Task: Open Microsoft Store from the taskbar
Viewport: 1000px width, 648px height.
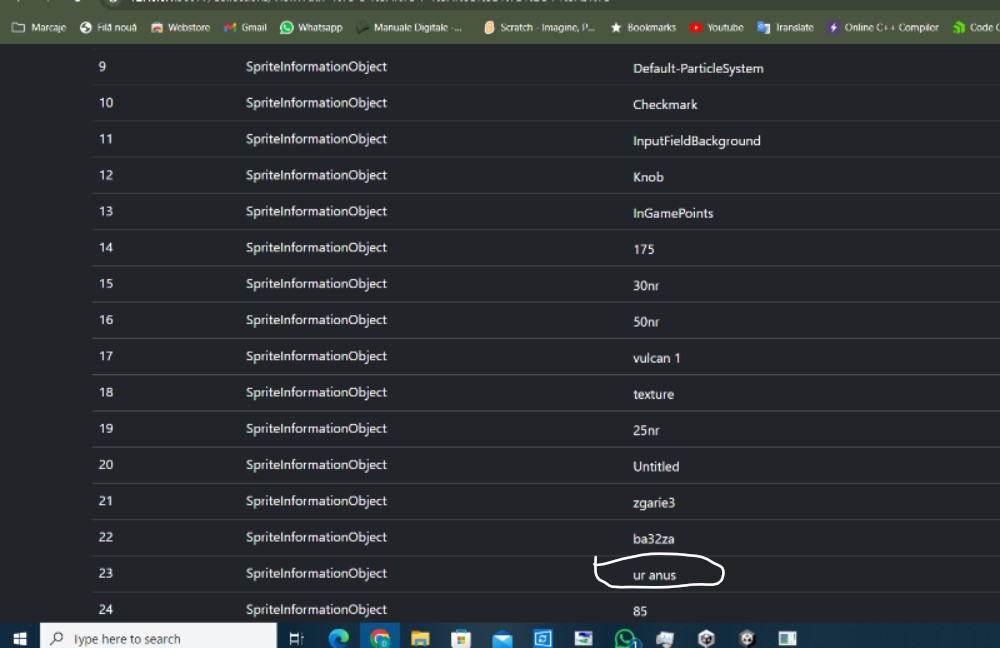Action: 460,638
